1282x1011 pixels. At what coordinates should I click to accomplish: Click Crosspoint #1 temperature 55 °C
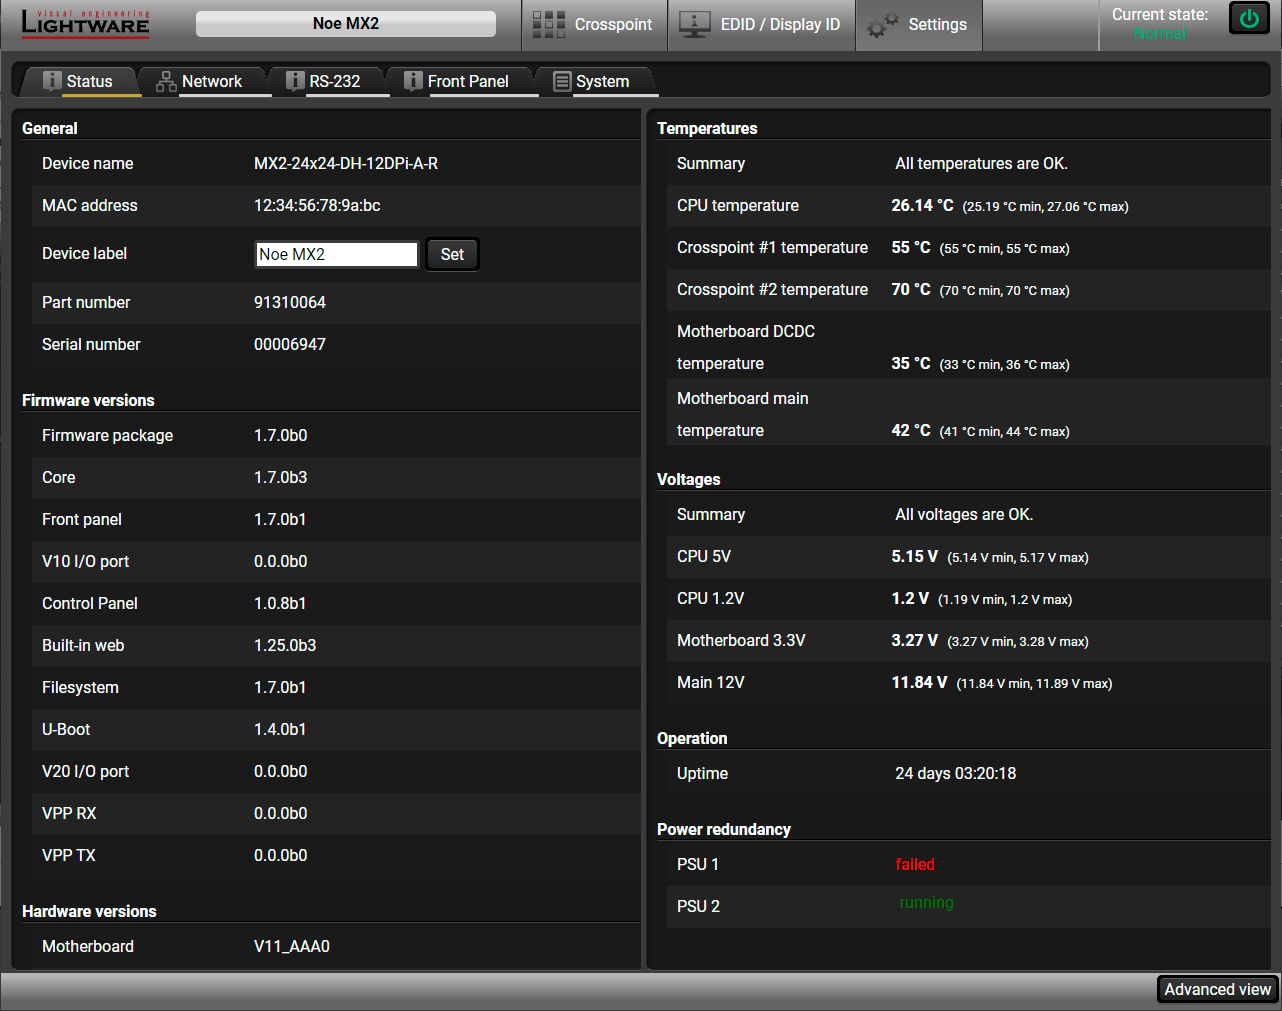(911, 247)
